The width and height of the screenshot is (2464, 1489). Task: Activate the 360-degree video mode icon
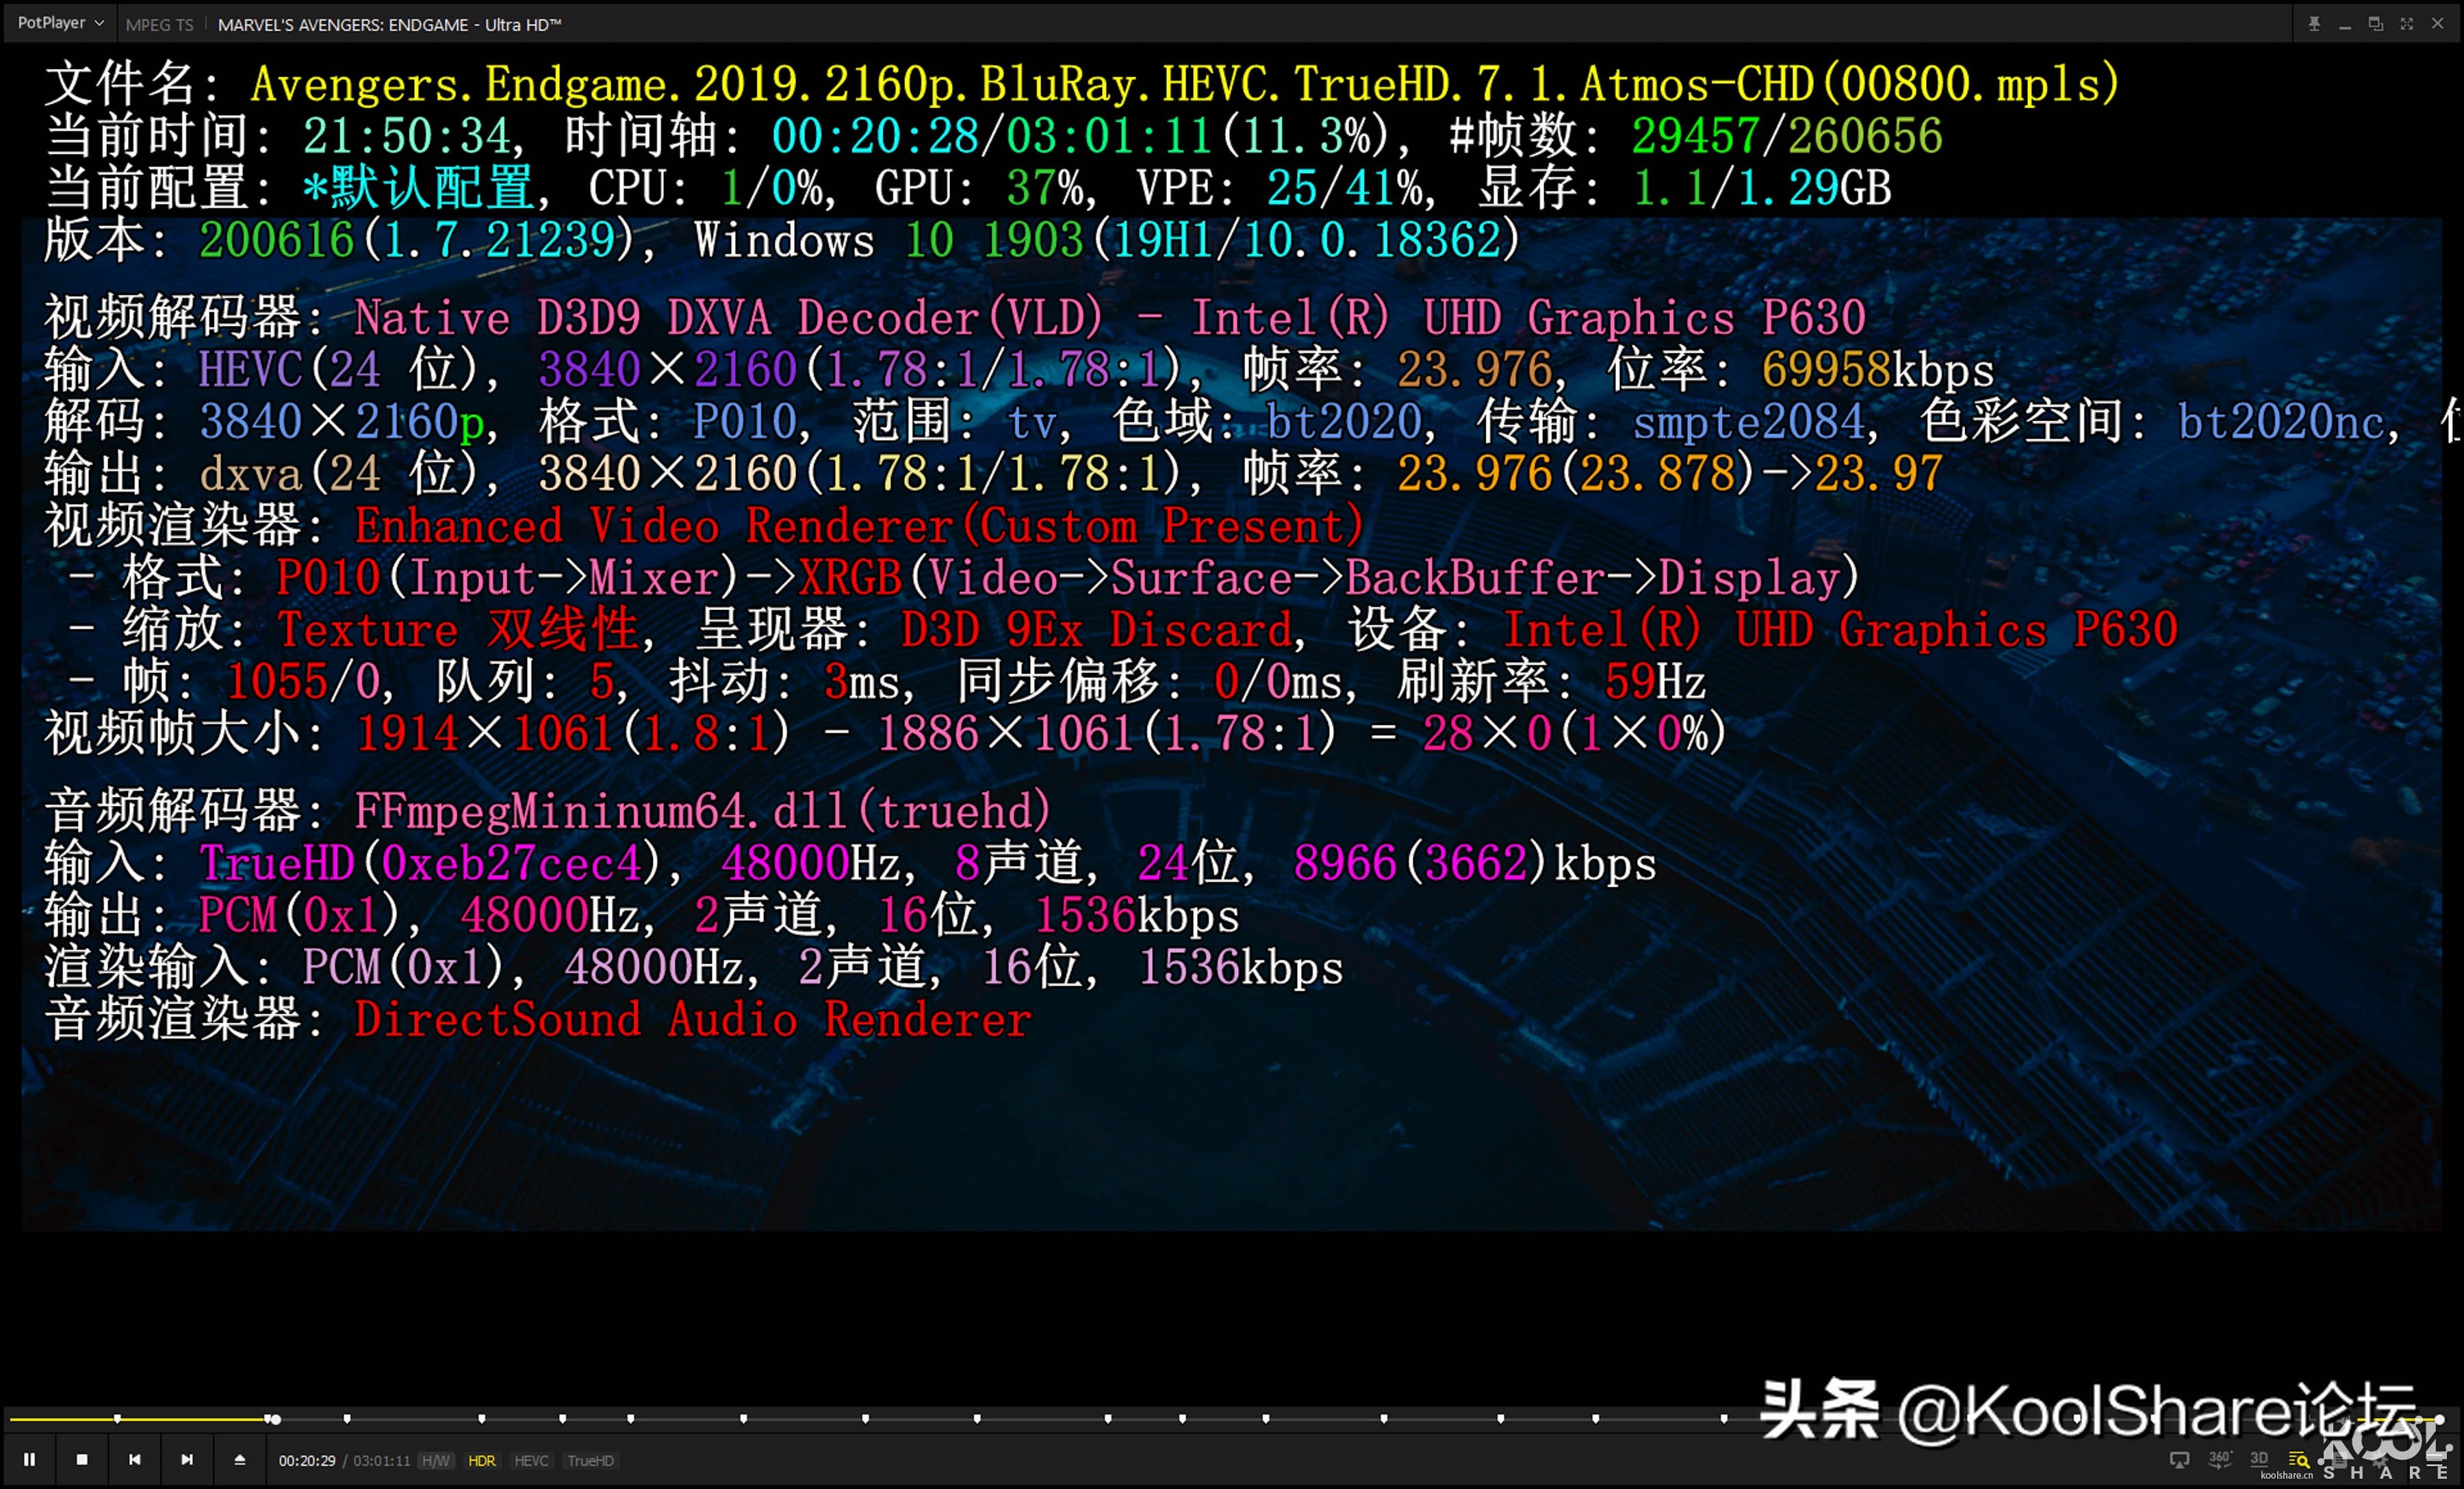click(x=2219, y=1461)
